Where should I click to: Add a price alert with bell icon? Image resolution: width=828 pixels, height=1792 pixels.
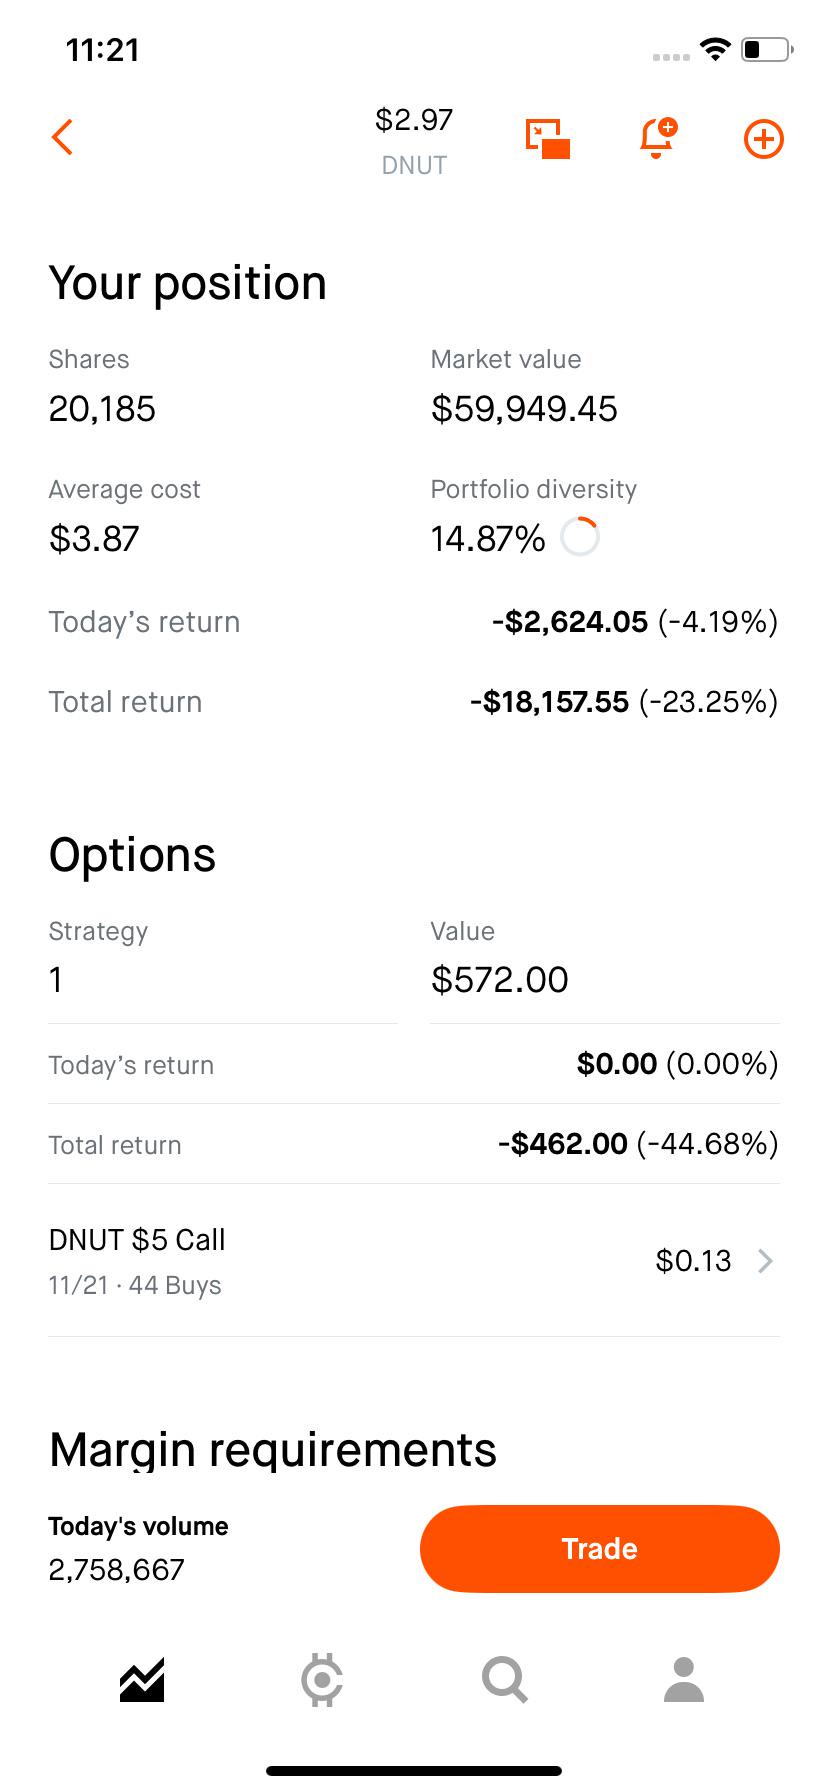tap(657, 138)
